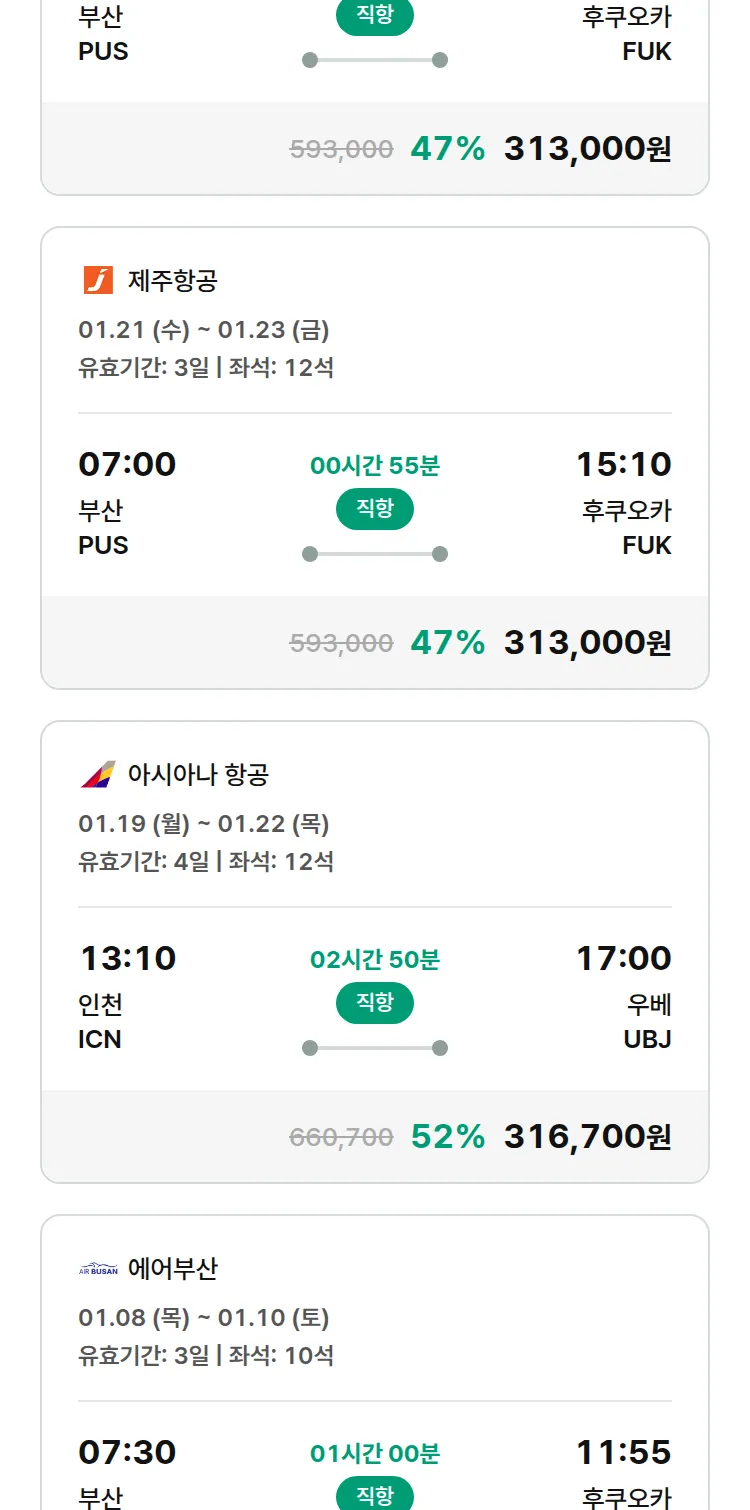
Task: Click the 01.08 (목) ~ 01.10 (토) date range
Action: click(204, 1318)
